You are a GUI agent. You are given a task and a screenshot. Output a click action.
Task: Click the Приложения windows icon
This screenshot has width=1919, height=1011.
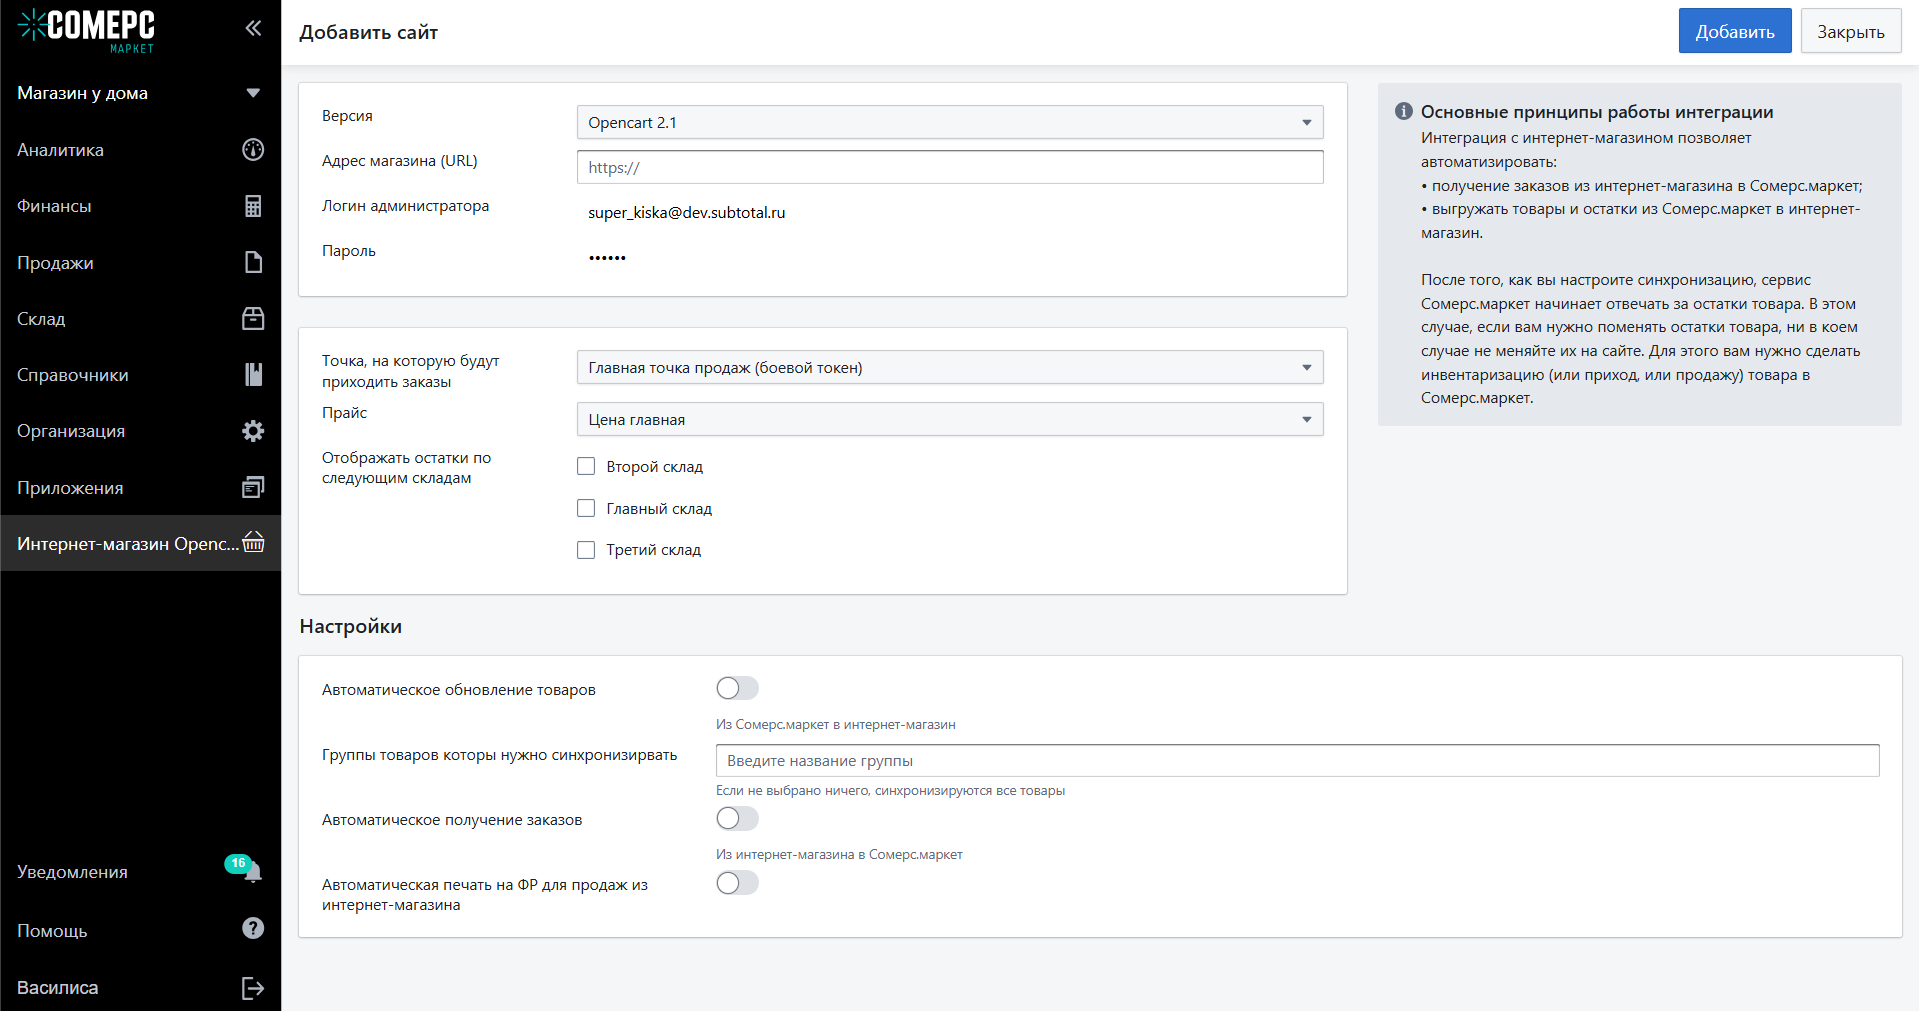[253, 487]
